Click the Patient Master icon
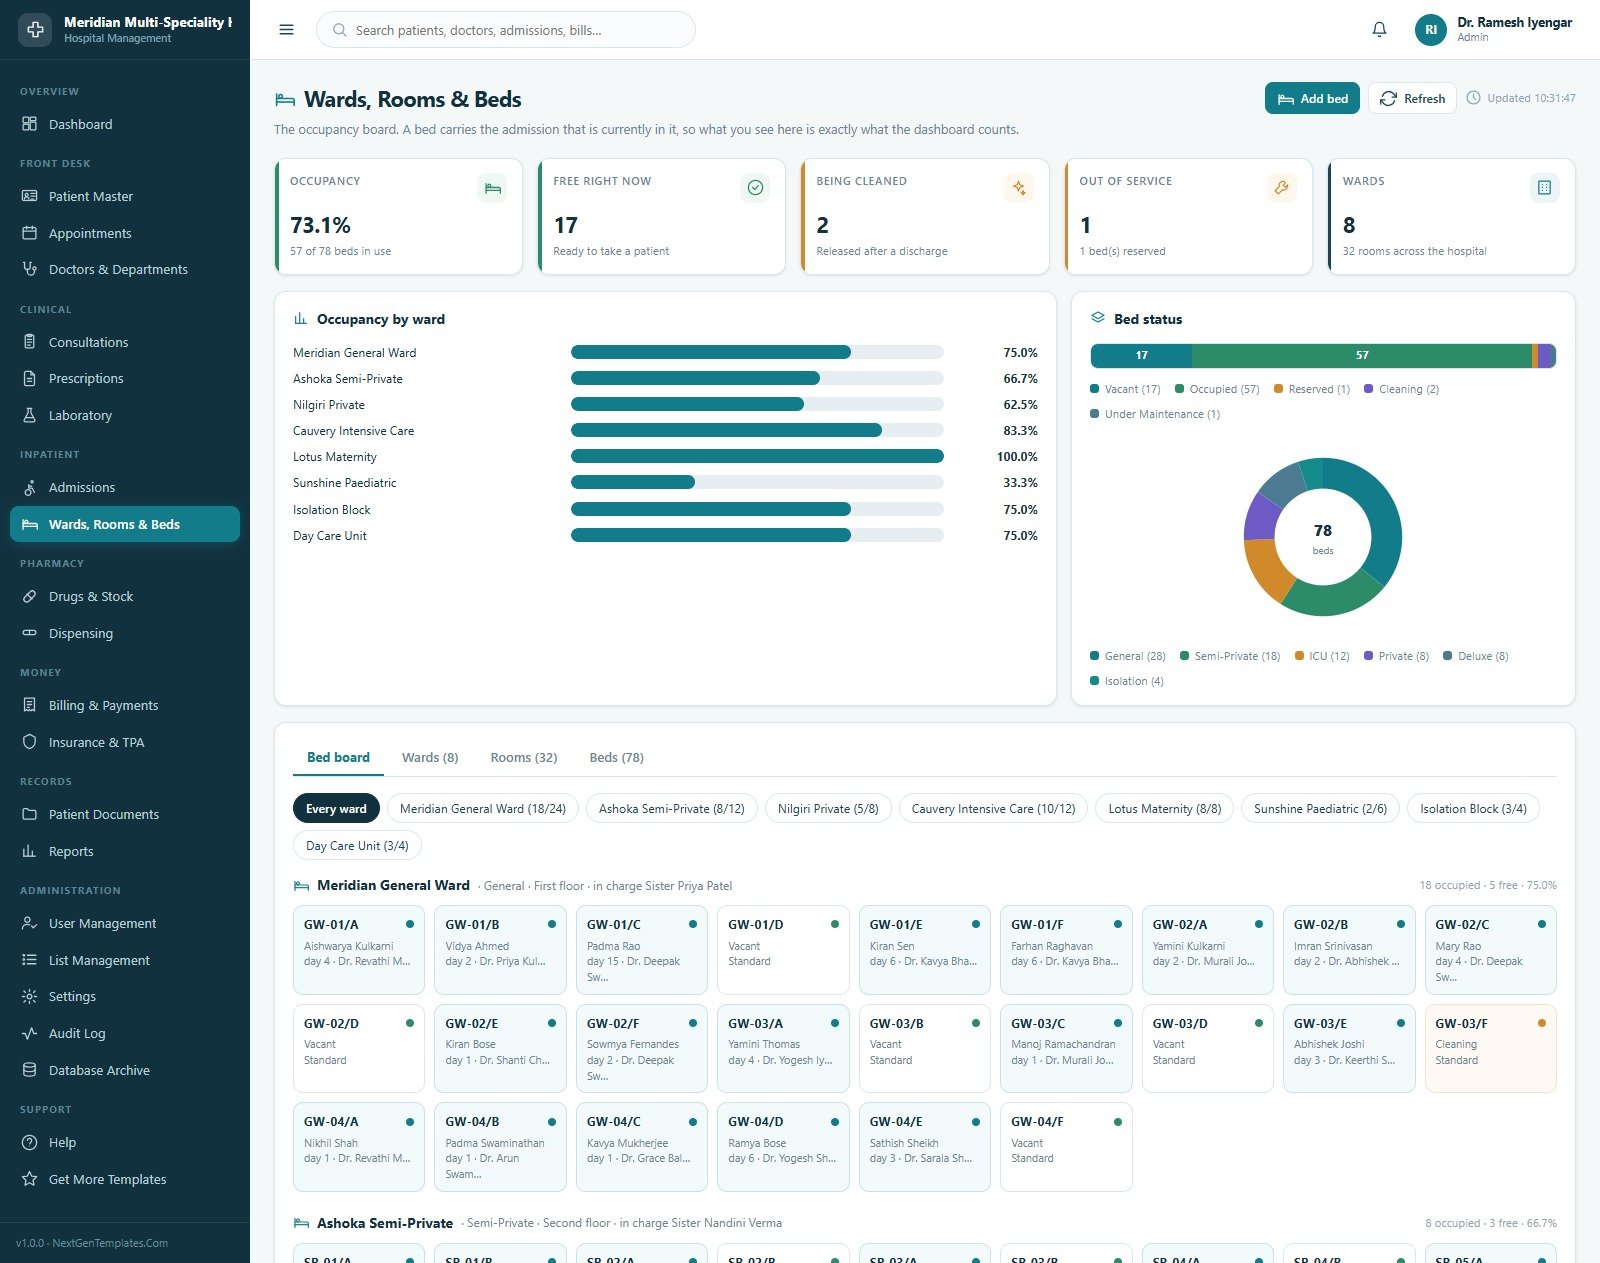1600x1263 pixels. click(x=30, y=196)
